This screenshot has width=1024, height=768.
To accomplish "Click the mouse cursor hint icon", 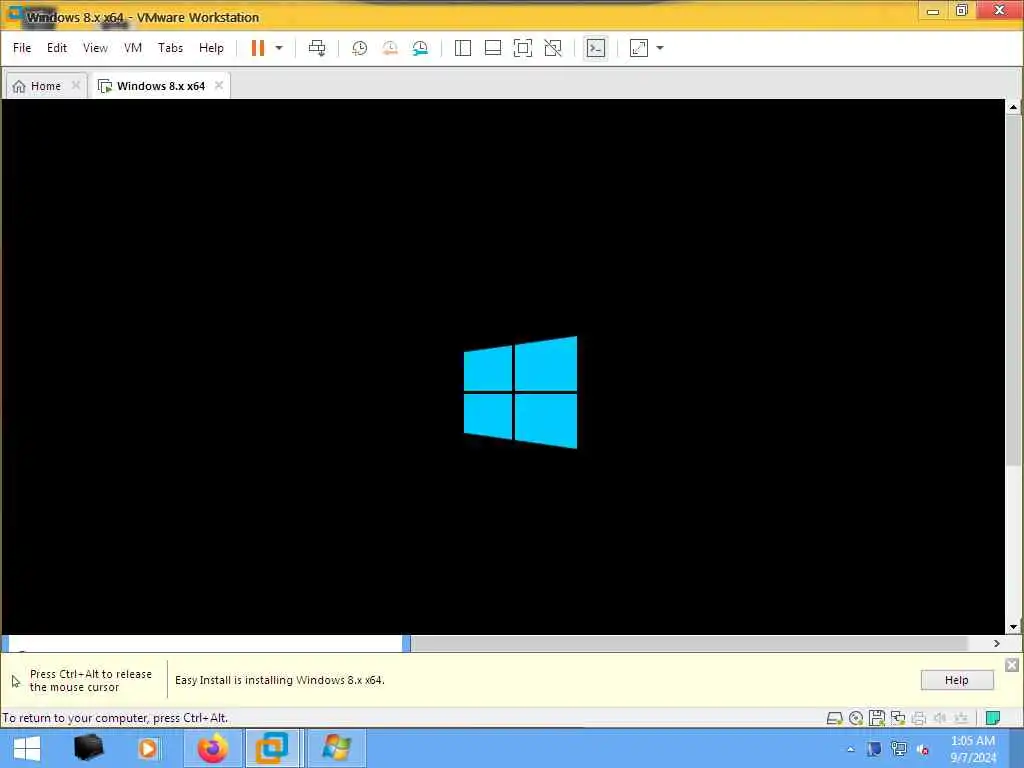I will (x=16, y=681).
